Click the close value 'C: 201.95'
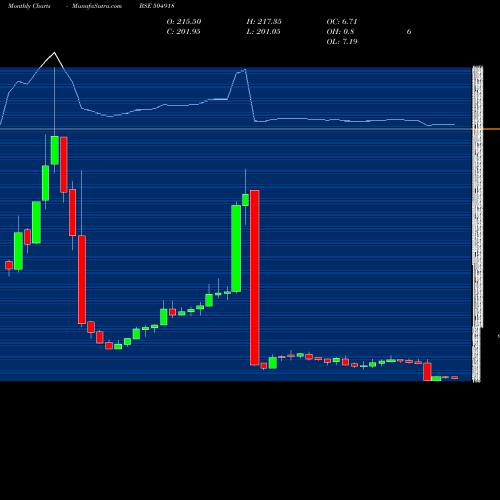Image resolution: width=500 pixels, height=500 pixels. pyautogui.click(x=184, y=32)
